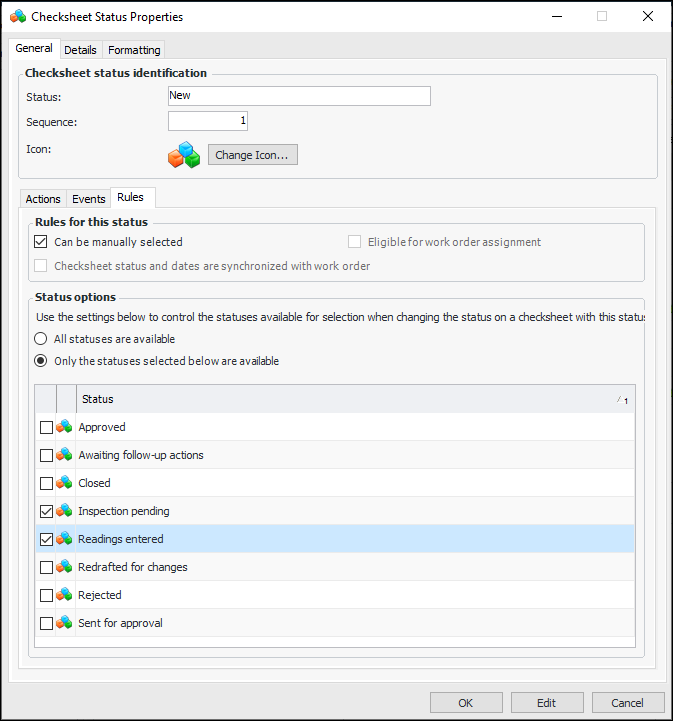Image resolution: width=673 pixels, height=721 pixels.
Task: Click the icon next to Closed status
Action: tap(64, 483)
